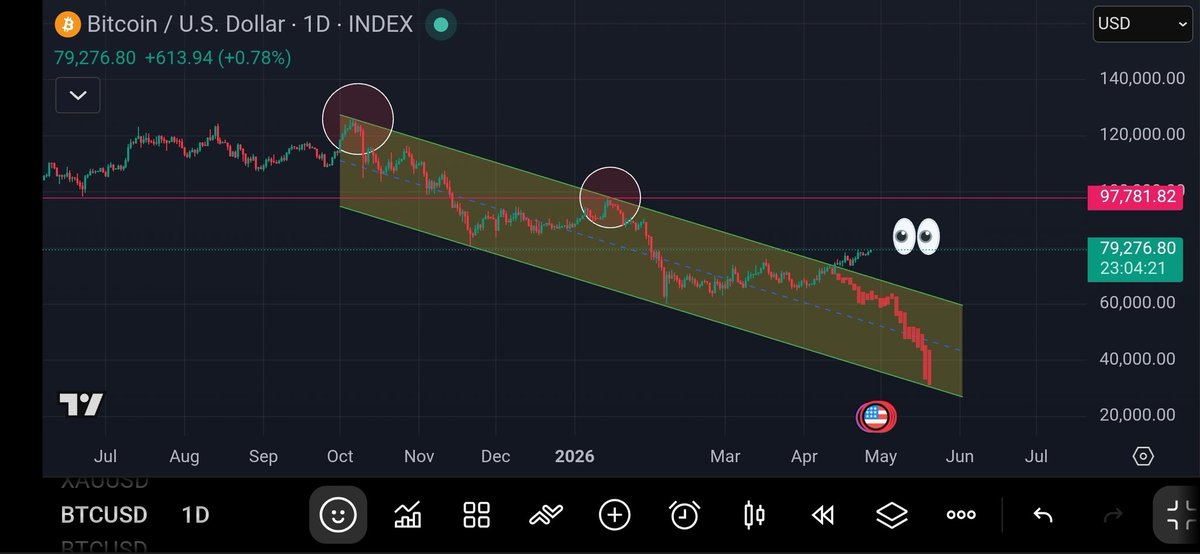This screenshot has width=1200, height=554.
Task: Select the eyes emoji sticker on chart
Action: 917,236
